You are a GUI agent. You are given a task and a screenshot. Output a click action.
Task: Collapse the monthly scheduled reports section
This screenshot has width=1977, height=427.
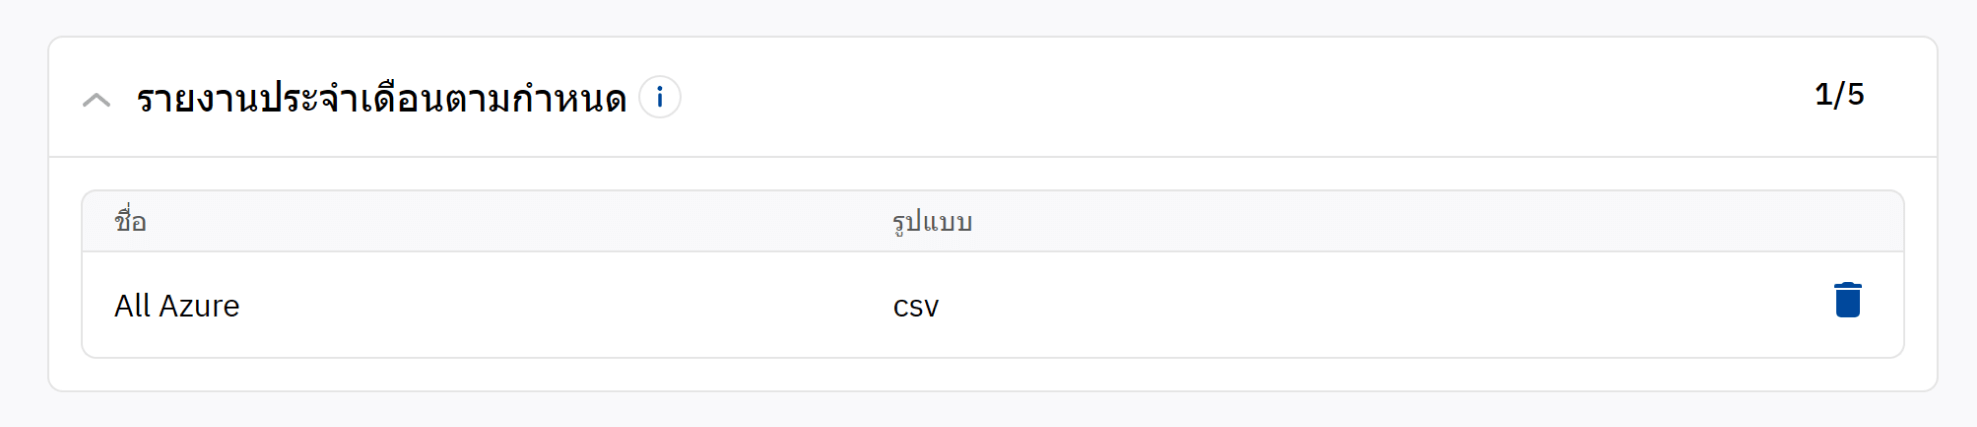click(97, 99)
